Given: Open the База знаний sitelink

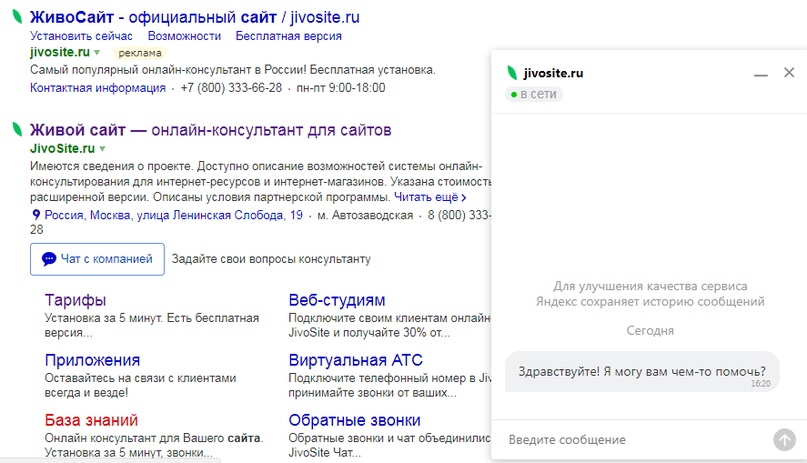Looking at the screenshot, I should [x=91, y=420].
